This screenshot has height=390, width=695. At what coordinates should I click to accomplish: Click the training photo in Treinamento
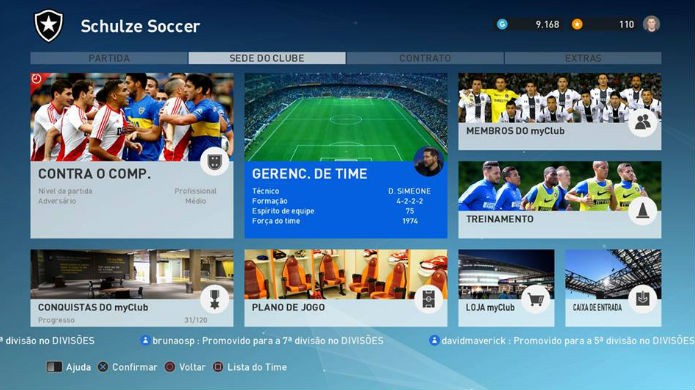[x=560, y=186]
